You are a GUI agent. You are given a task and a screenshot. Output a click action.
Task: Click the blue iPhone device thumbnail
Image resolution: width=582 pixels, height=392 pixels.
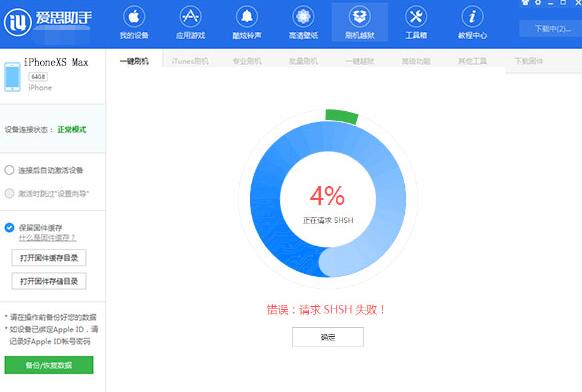(x=12, y=77)
